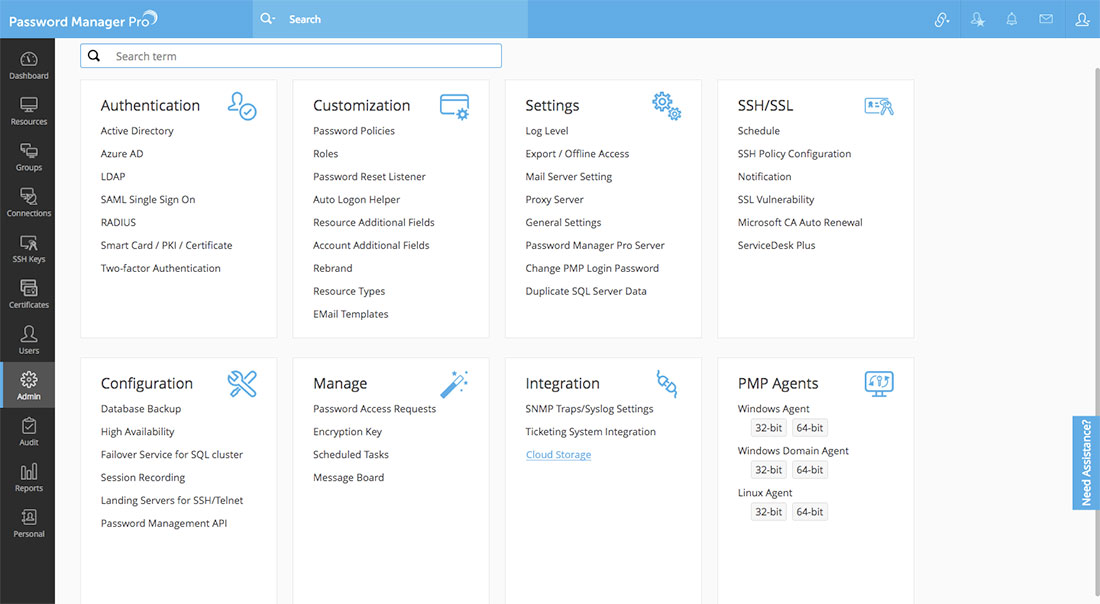Open SSH Policy Configuration
The height and width of the screenshot is (604, 1100).
(x=794, y=154)
